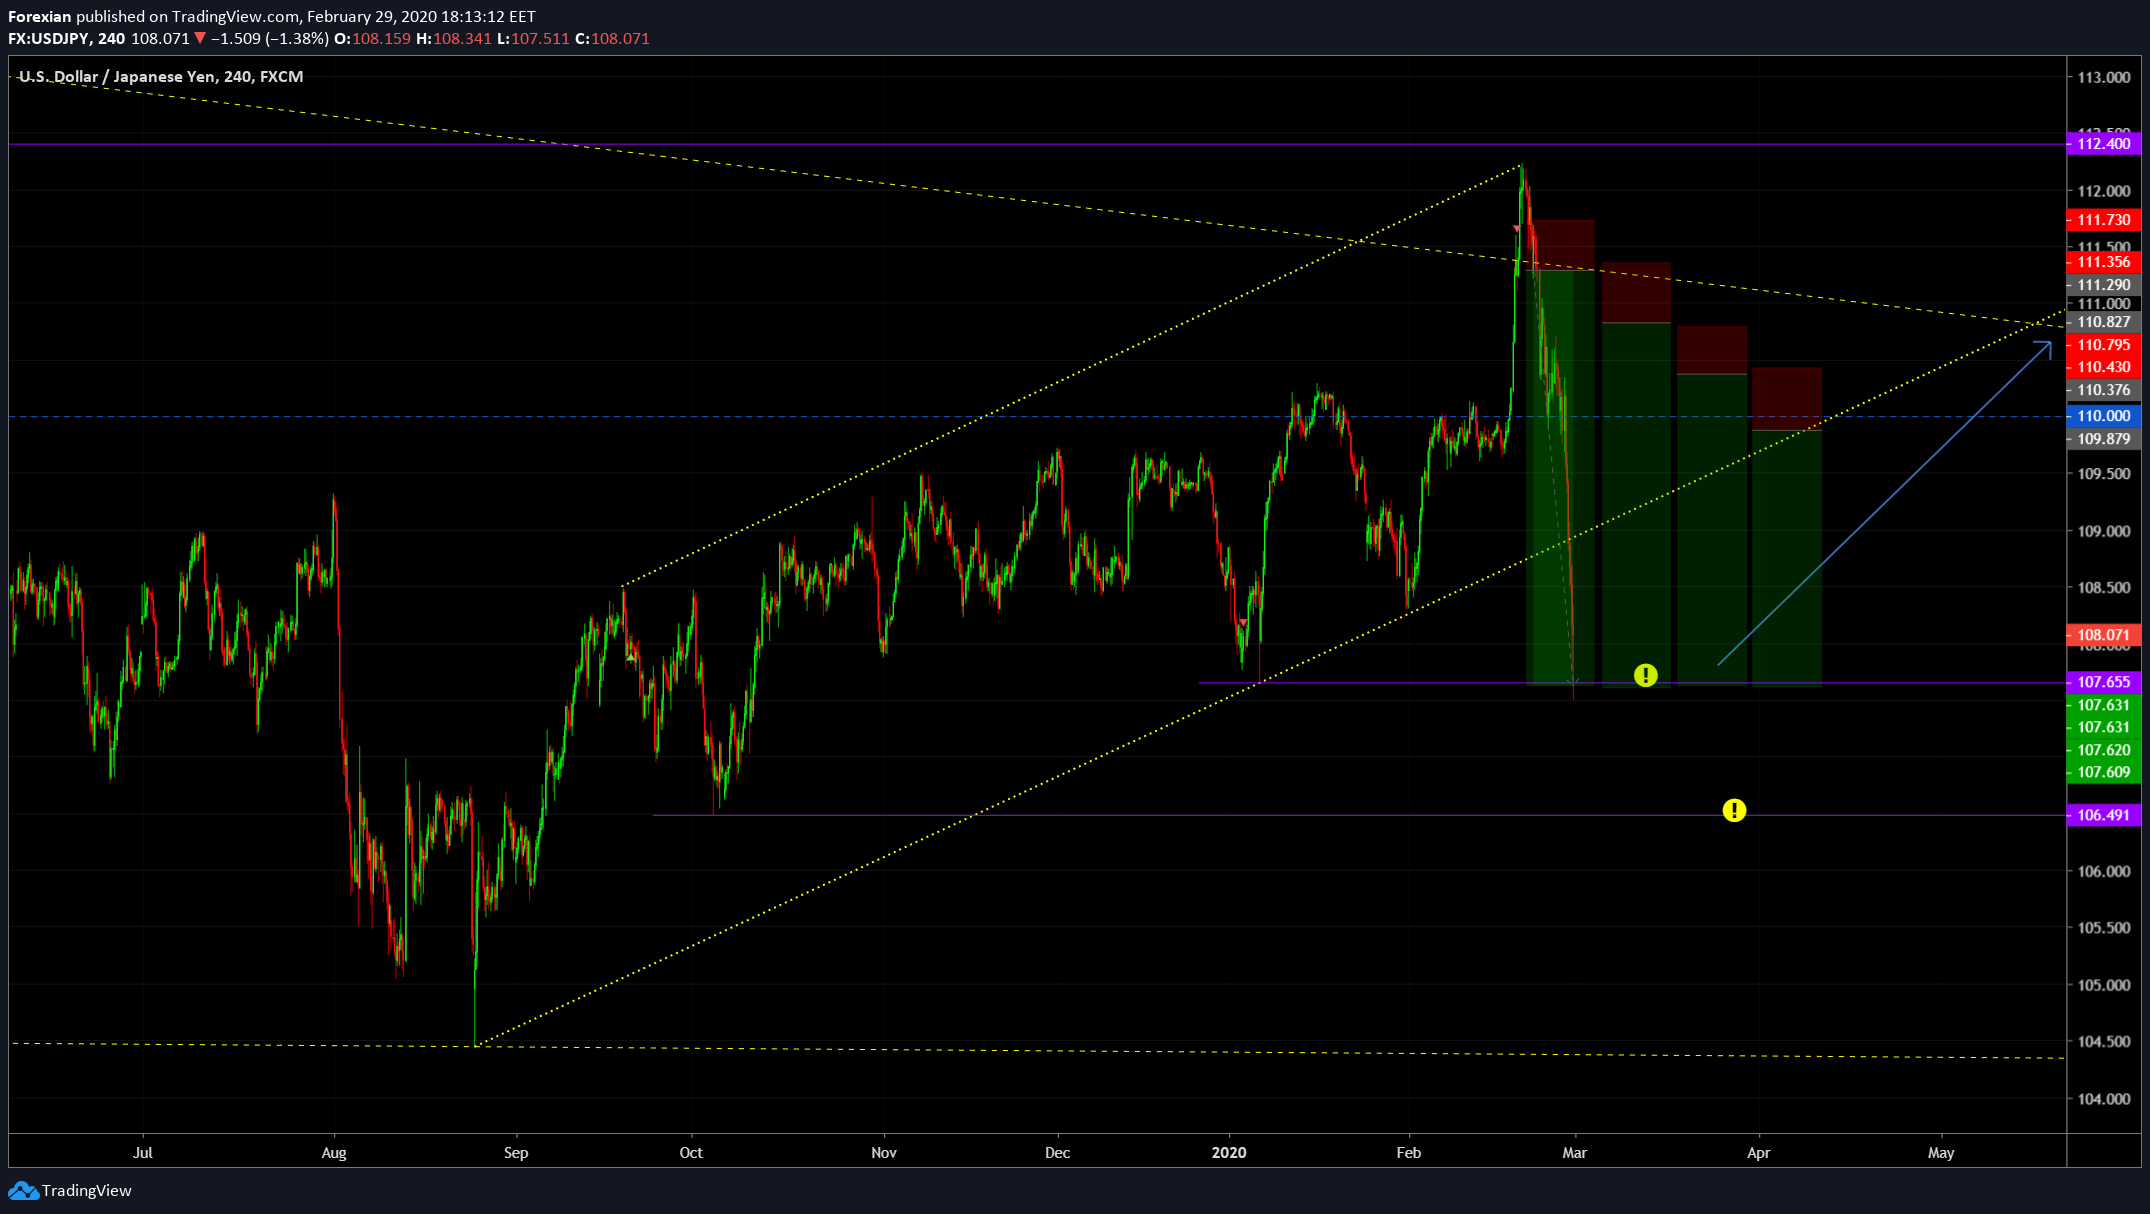Select the purple 106.491 price label
Screen dimensions: 2150x1214
pyautogui.click(x=2103, y=815)
